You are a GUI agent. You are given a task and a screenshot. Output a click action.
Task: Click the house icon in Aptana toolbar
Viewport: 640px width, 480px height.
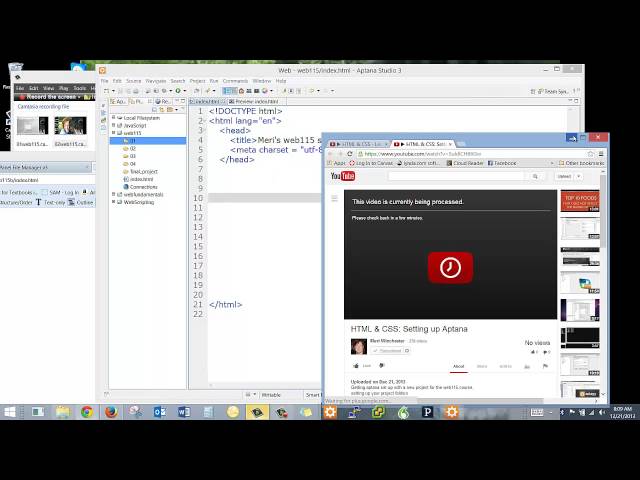[x=241, y=91]
